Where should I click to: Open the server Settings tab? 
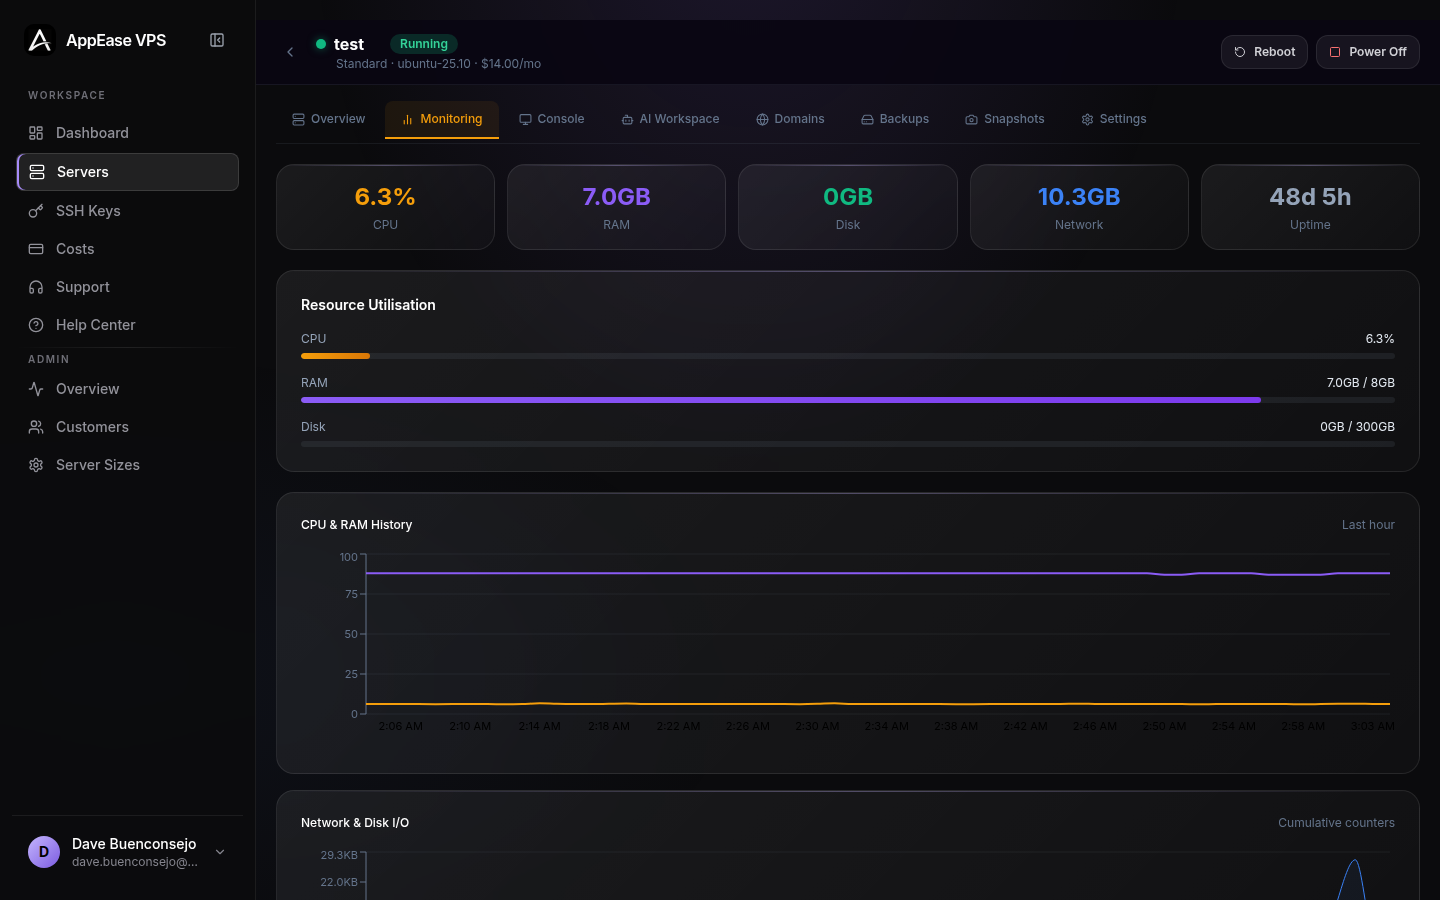[1114, 119]
